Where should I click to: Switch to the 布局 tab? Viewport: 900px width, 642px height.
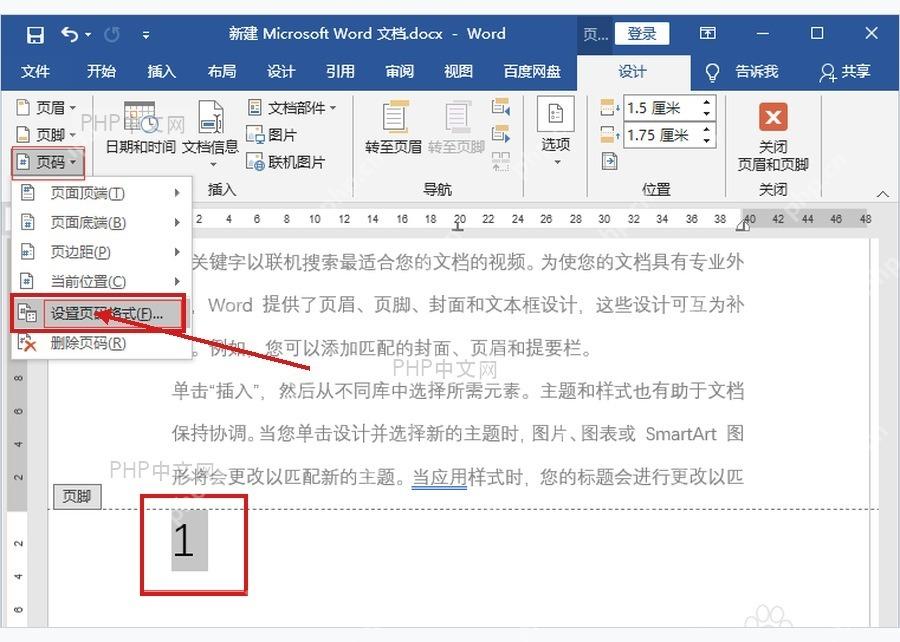pyautogui.click(x=222, y=72)
